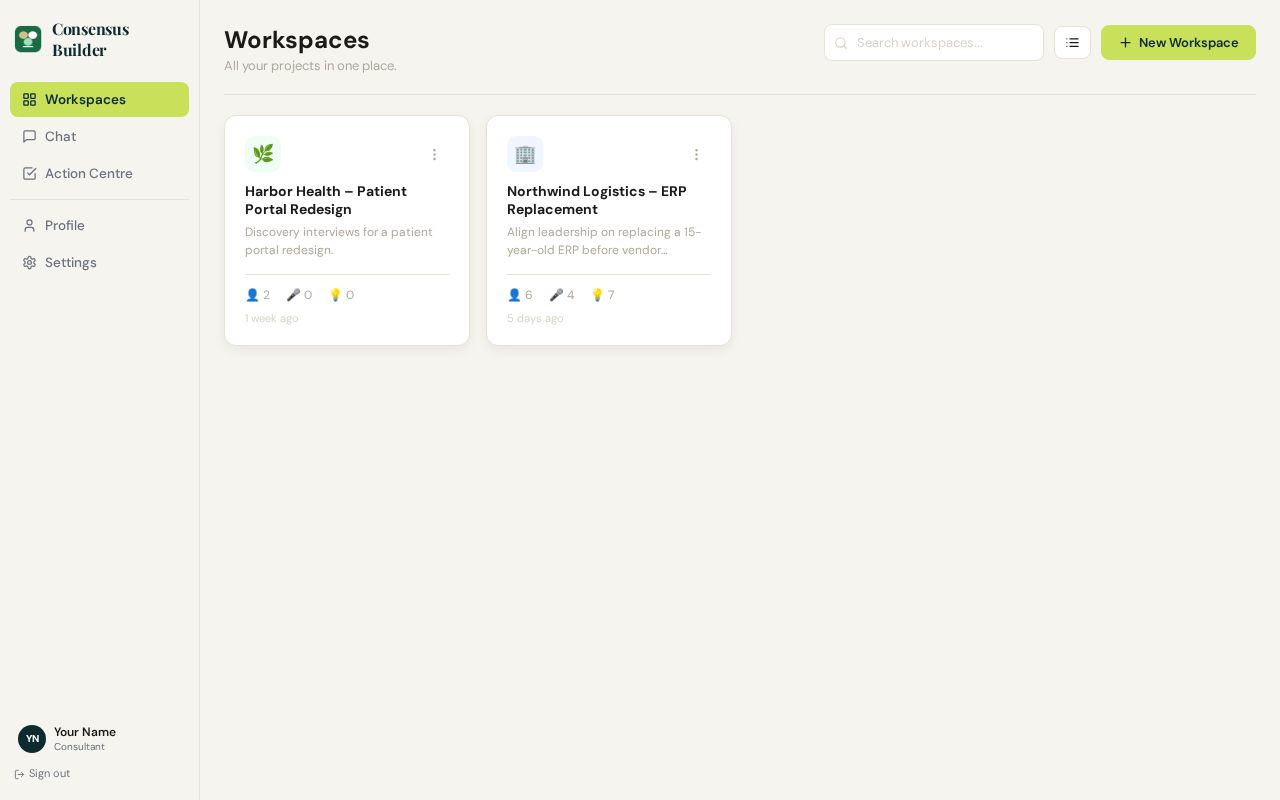Screen dimensions: 1280x800
Task: Open the Northwind Logistics – ERP Replacement title
Action: [597, 200]
